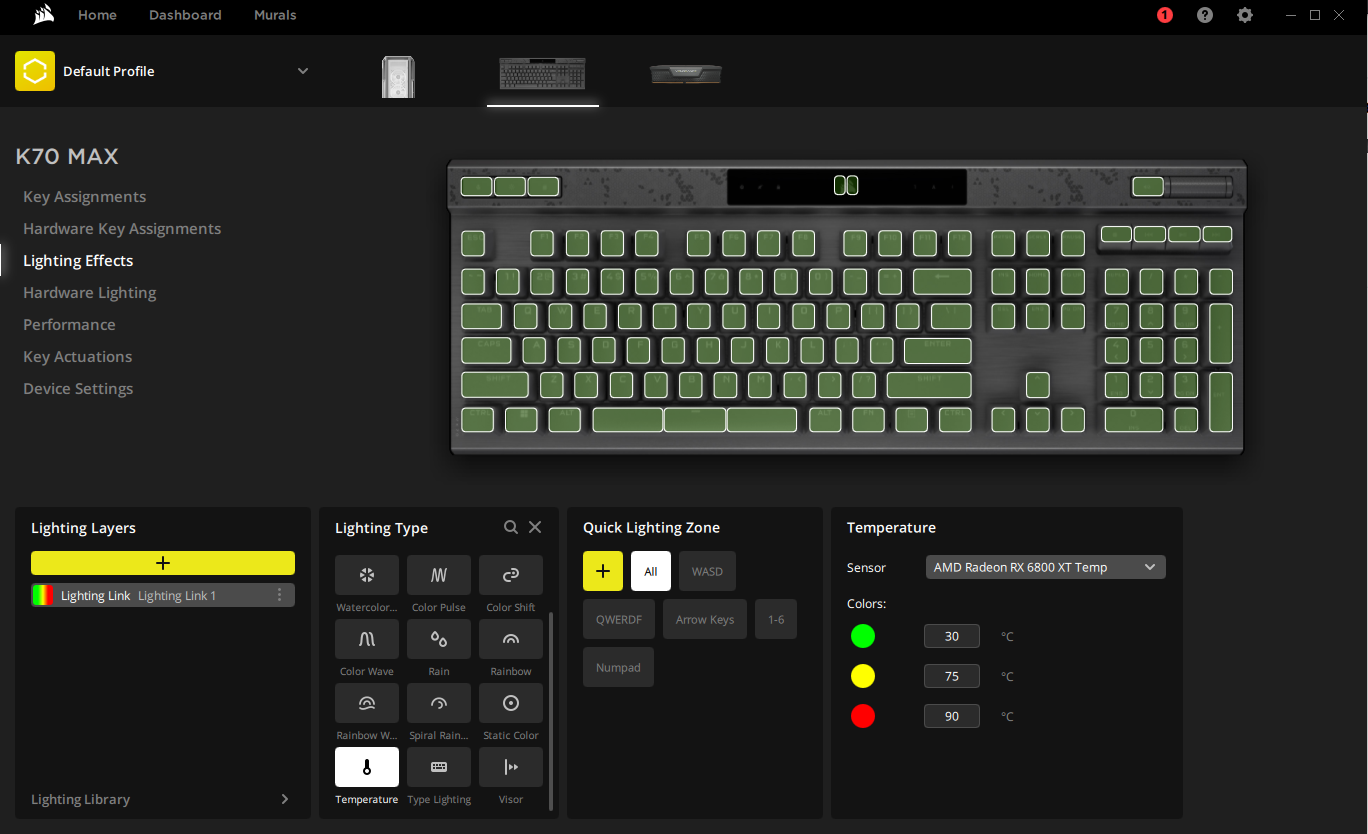This screenshot has height=834, width=1368.
Task: Select the QWERDF quick lighting zone
Action: (619, 619)
